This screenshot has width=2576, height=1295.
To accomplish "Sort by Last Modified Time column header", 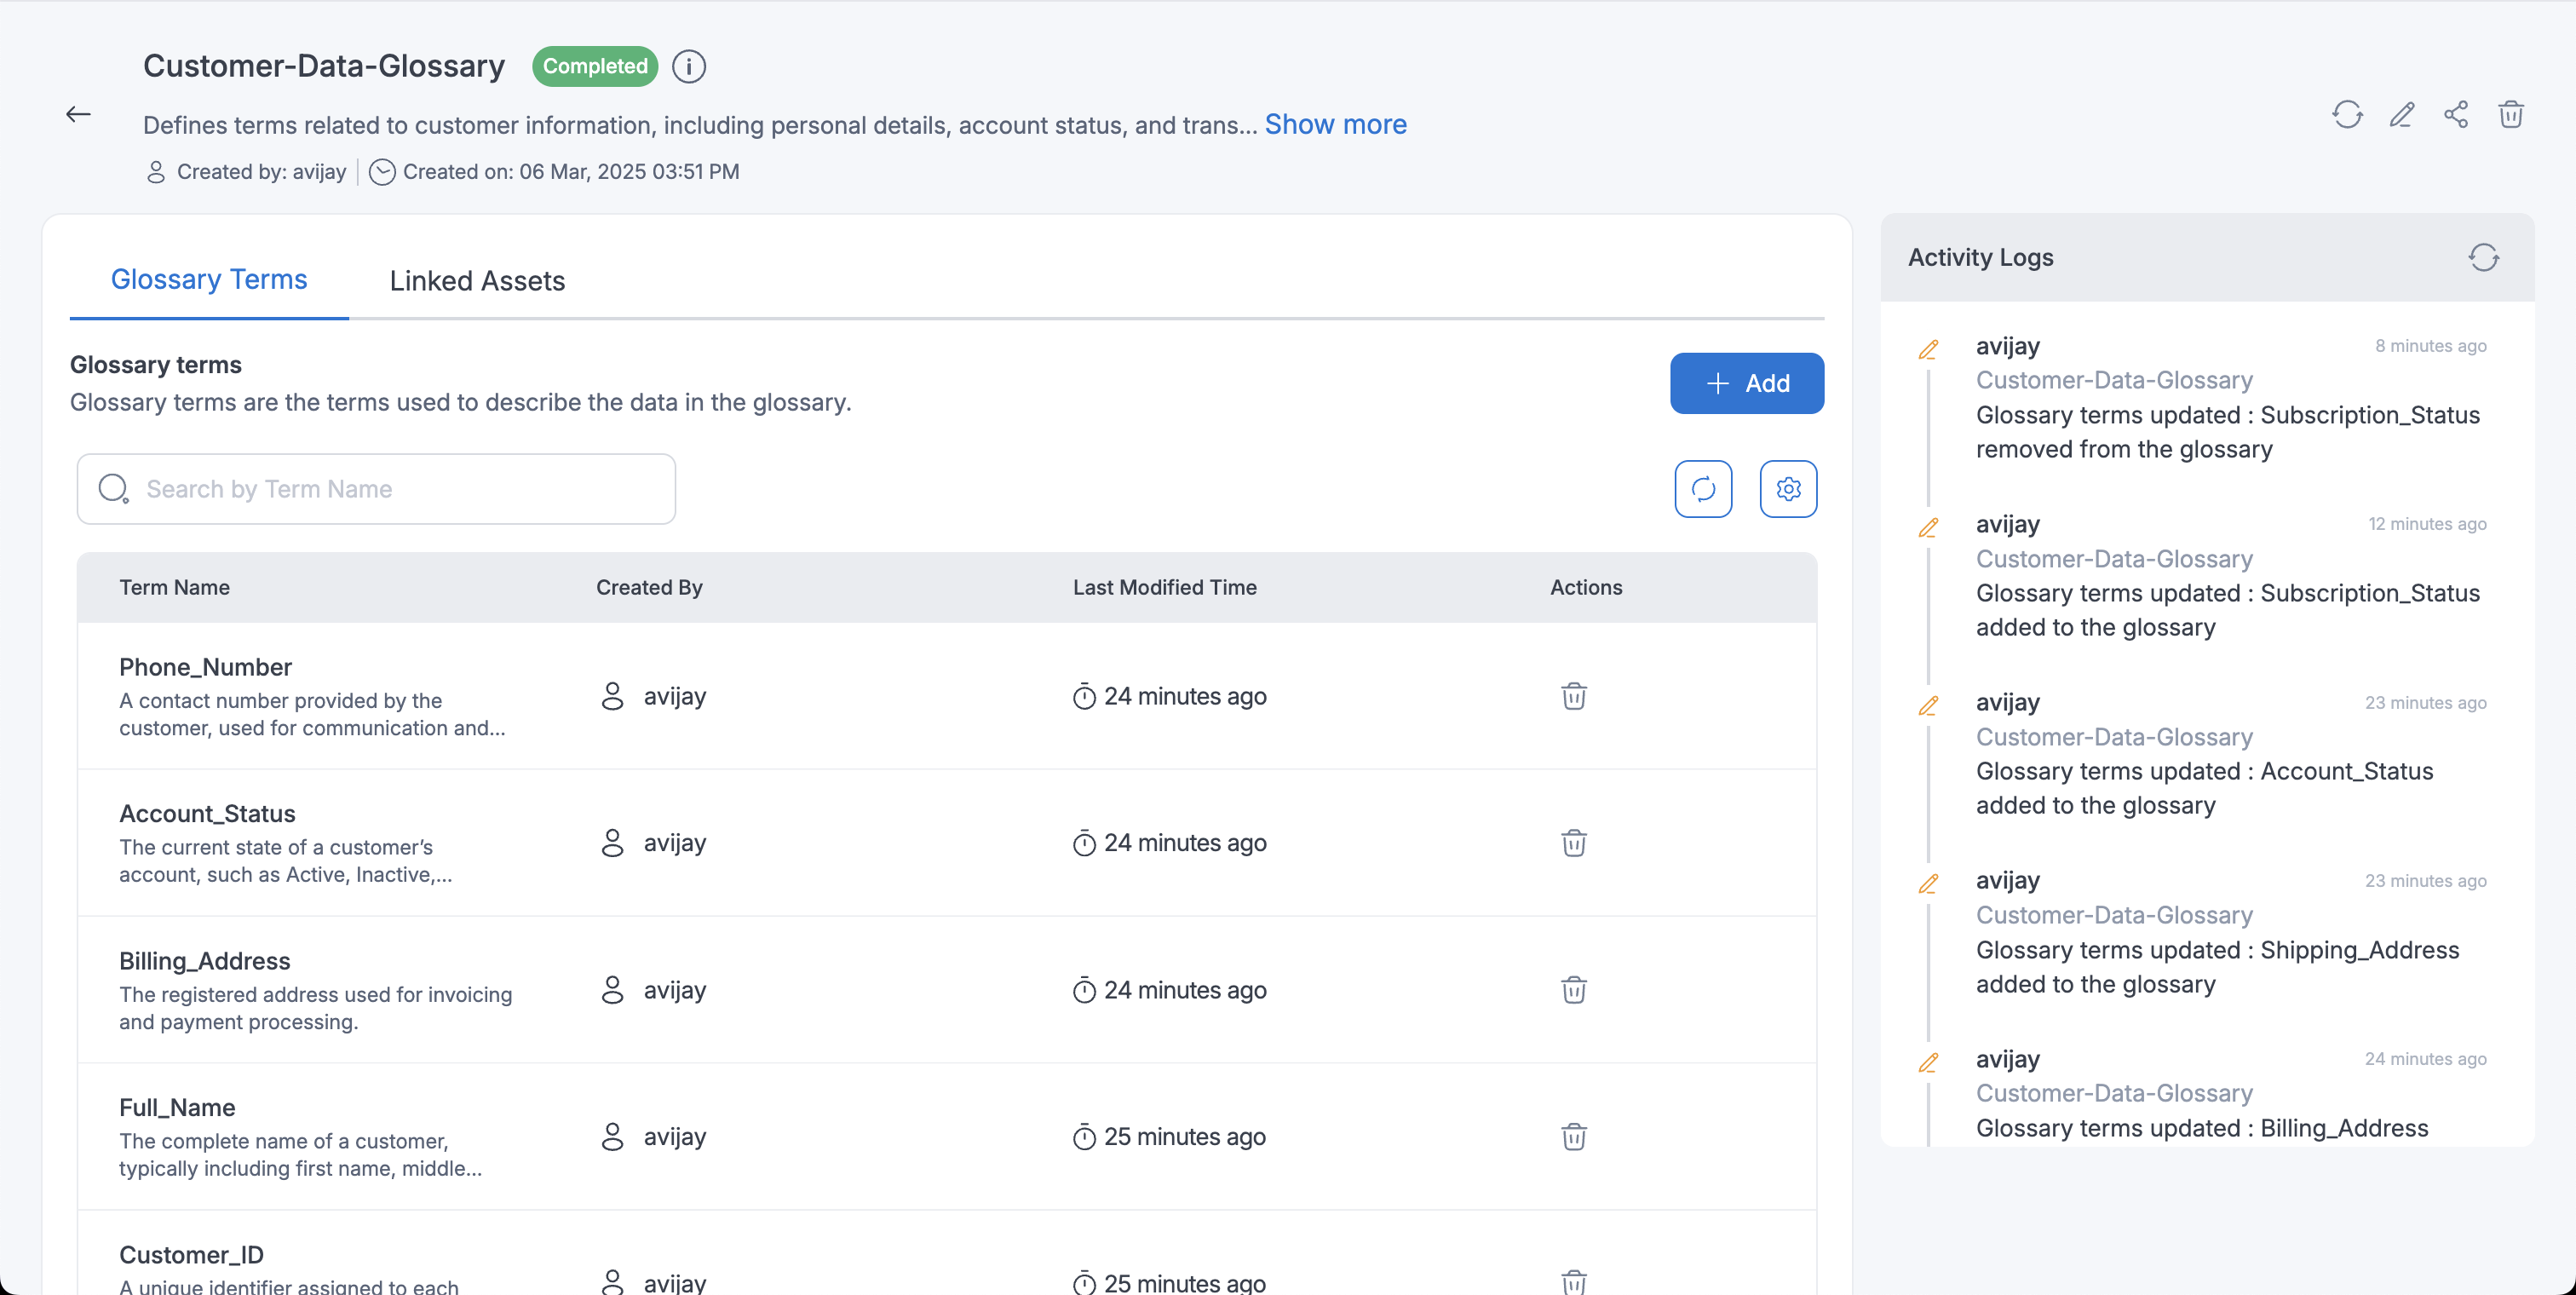I will [x=1164, y=587].
